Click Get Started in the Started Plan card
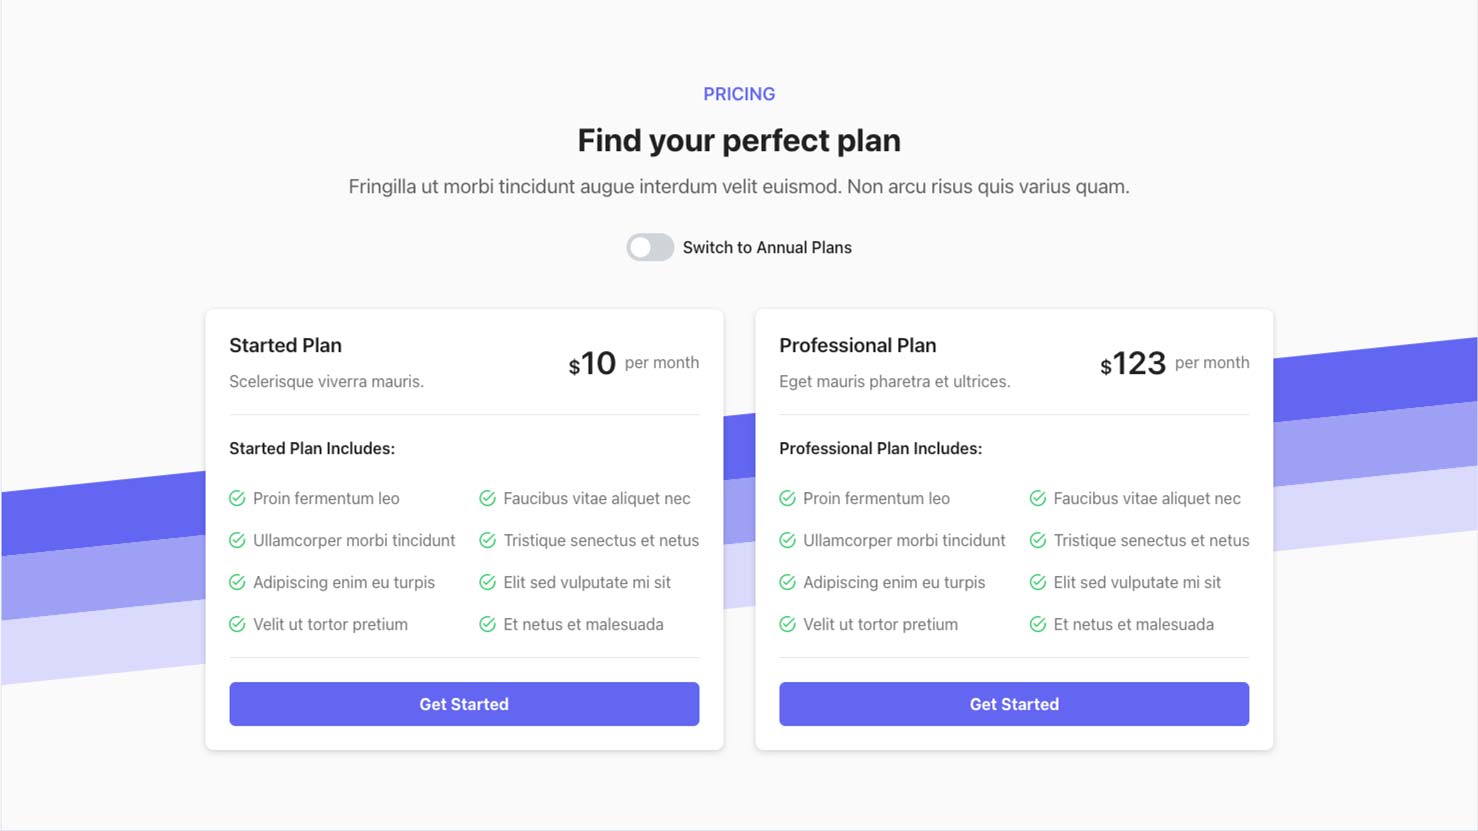1478x831 pixels. (464, 704)
